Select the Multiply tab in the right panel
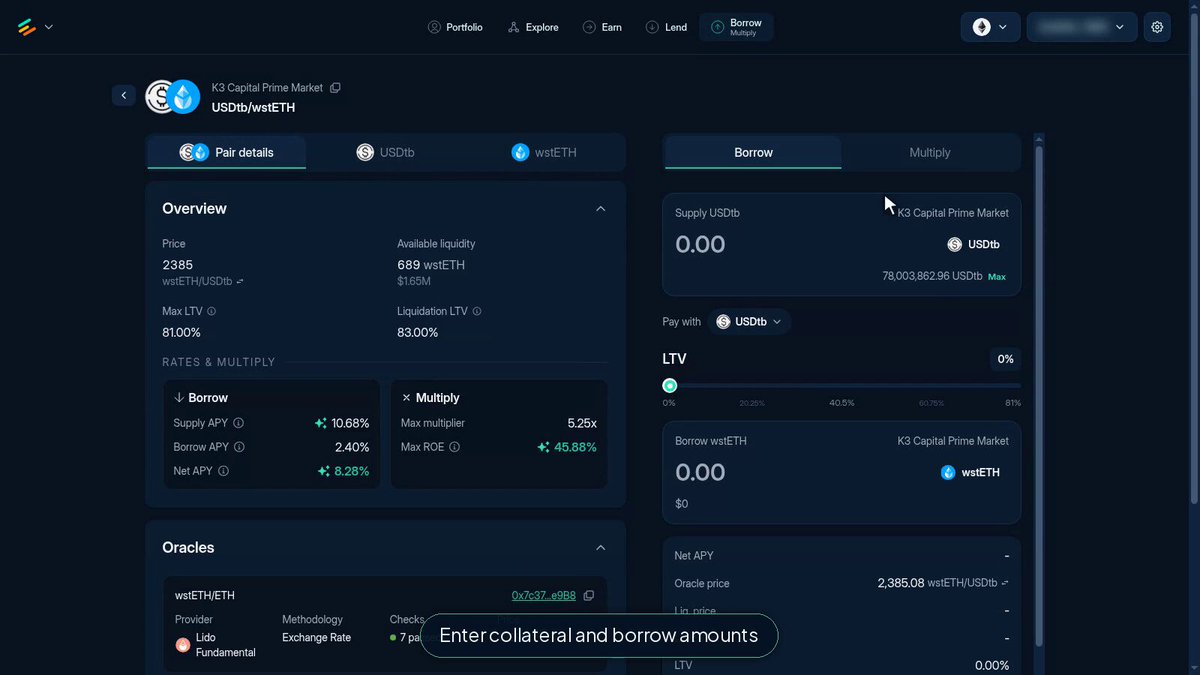The width and height of the screenshot is (1200, 675). (x=930, y=152)
